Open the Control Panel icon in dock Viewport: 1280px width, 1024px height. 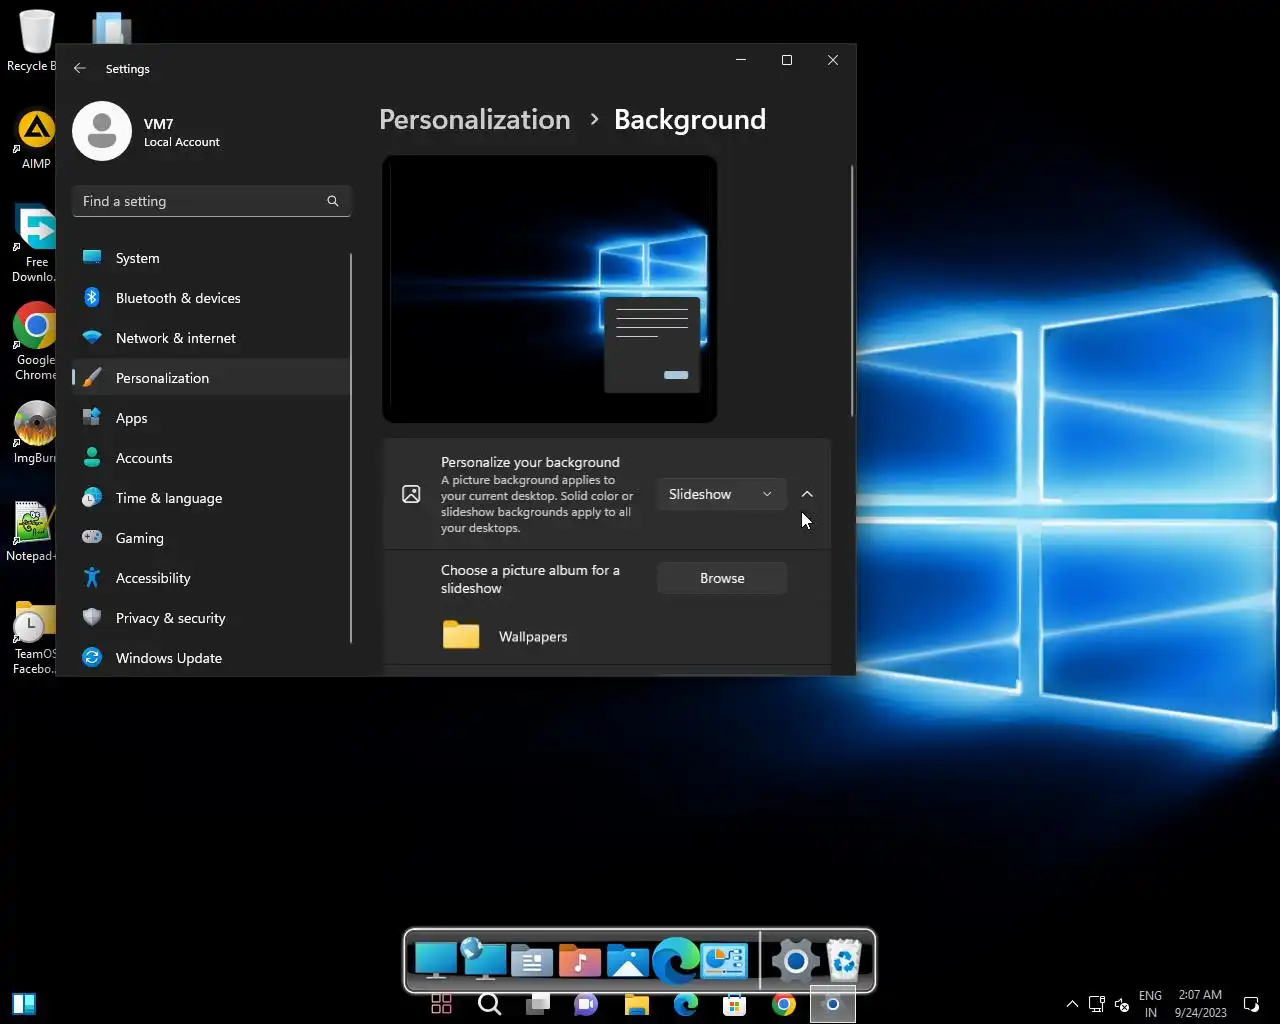(724, 961)
